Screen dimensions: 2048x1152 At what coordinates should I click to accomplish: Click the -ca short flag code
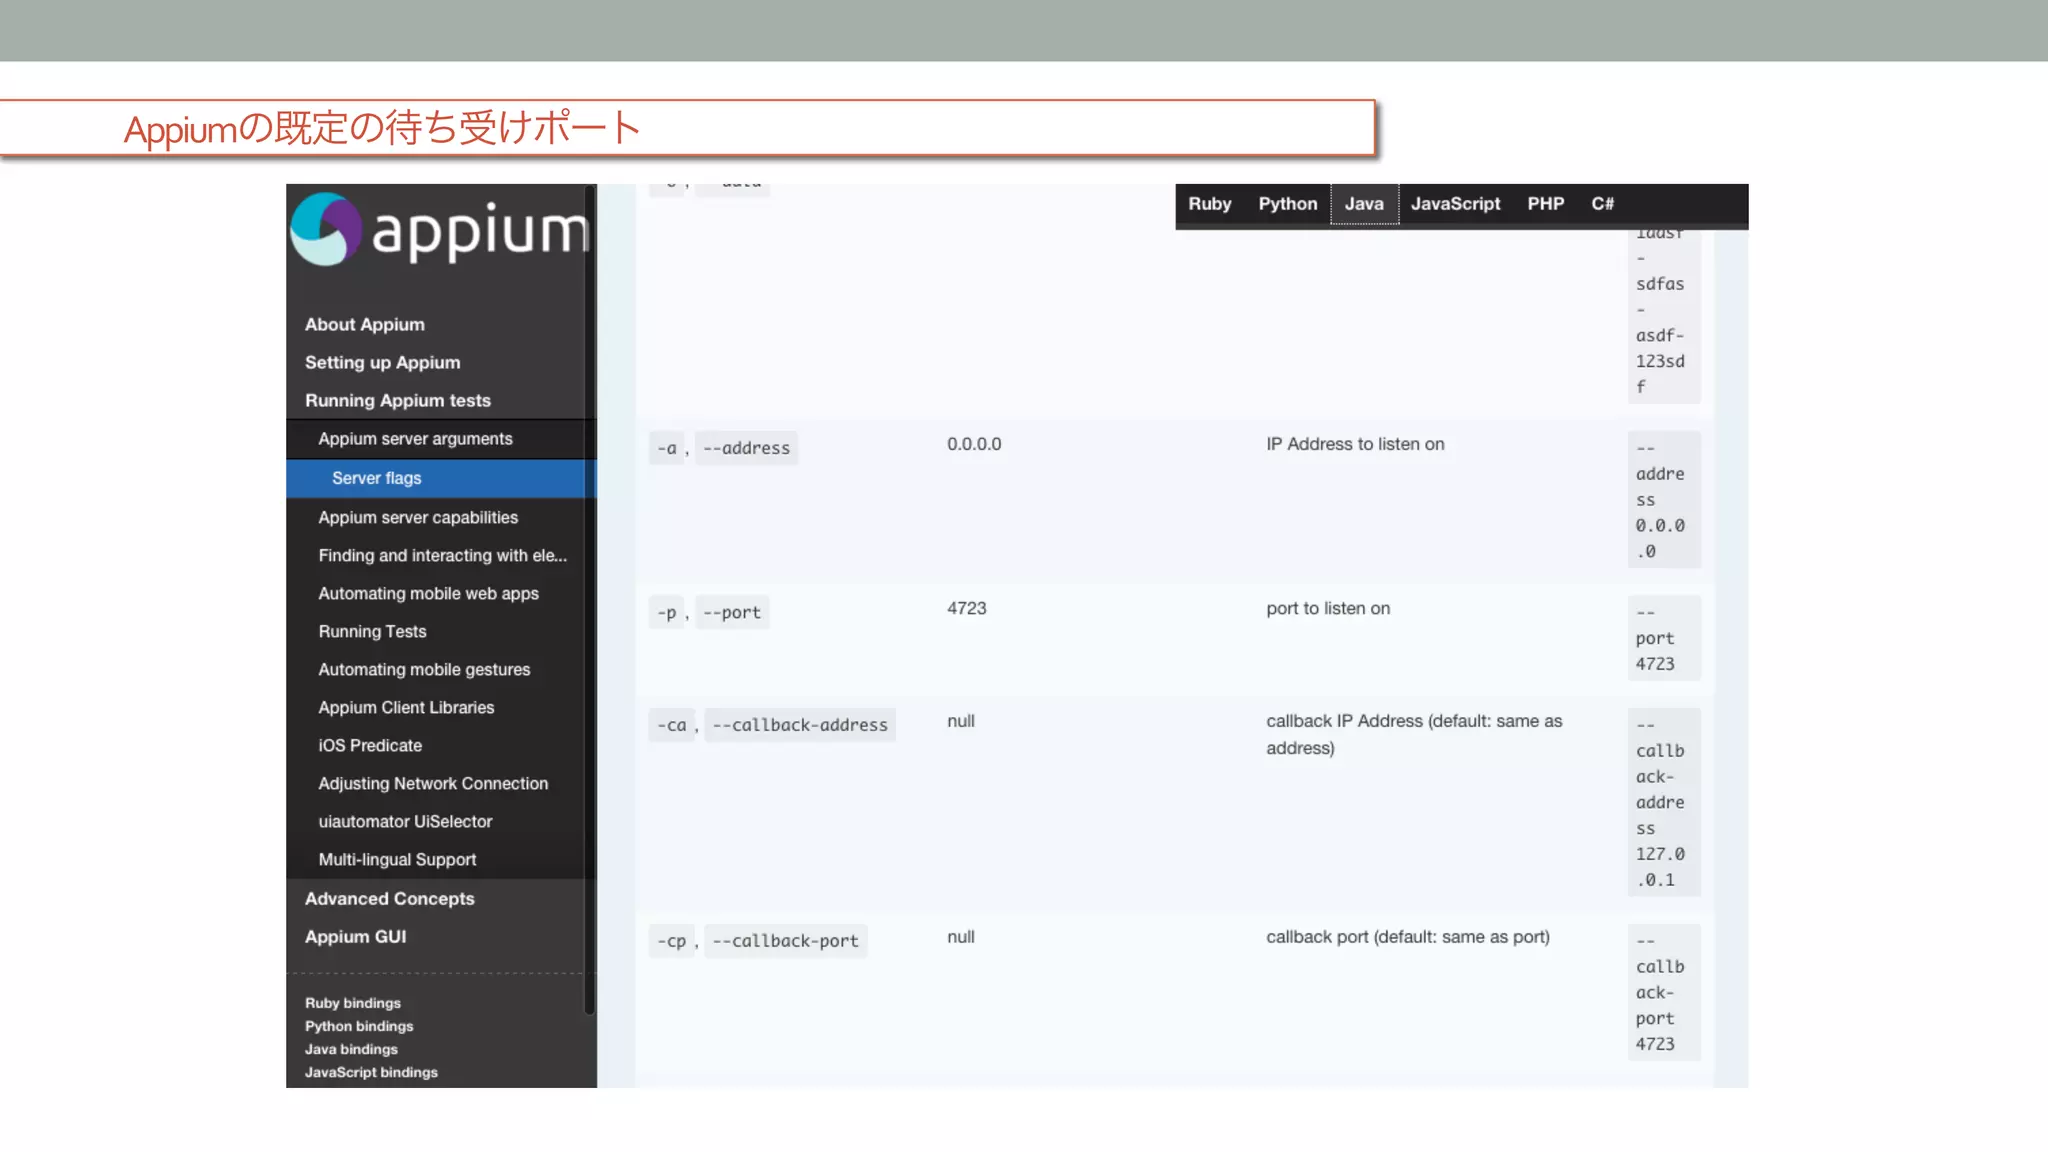pyautogui.click(x=672, y=725)
